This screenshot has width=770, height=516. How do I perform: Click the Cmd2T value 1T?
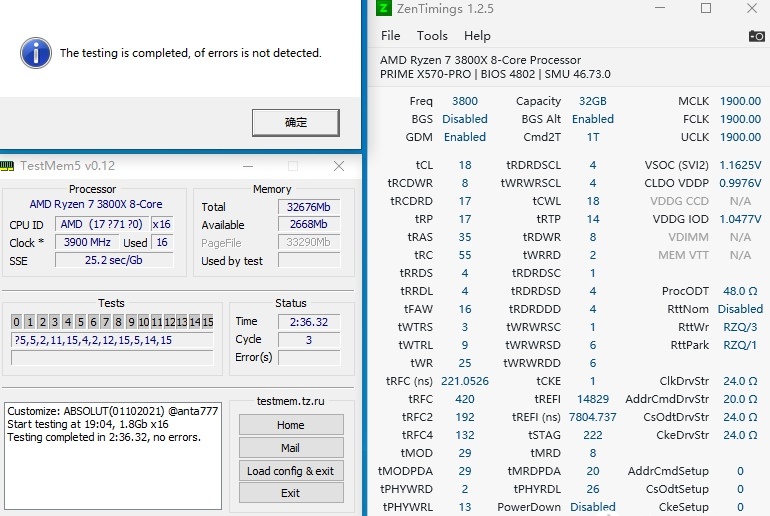pyautogui.click(x=593, y=137)
